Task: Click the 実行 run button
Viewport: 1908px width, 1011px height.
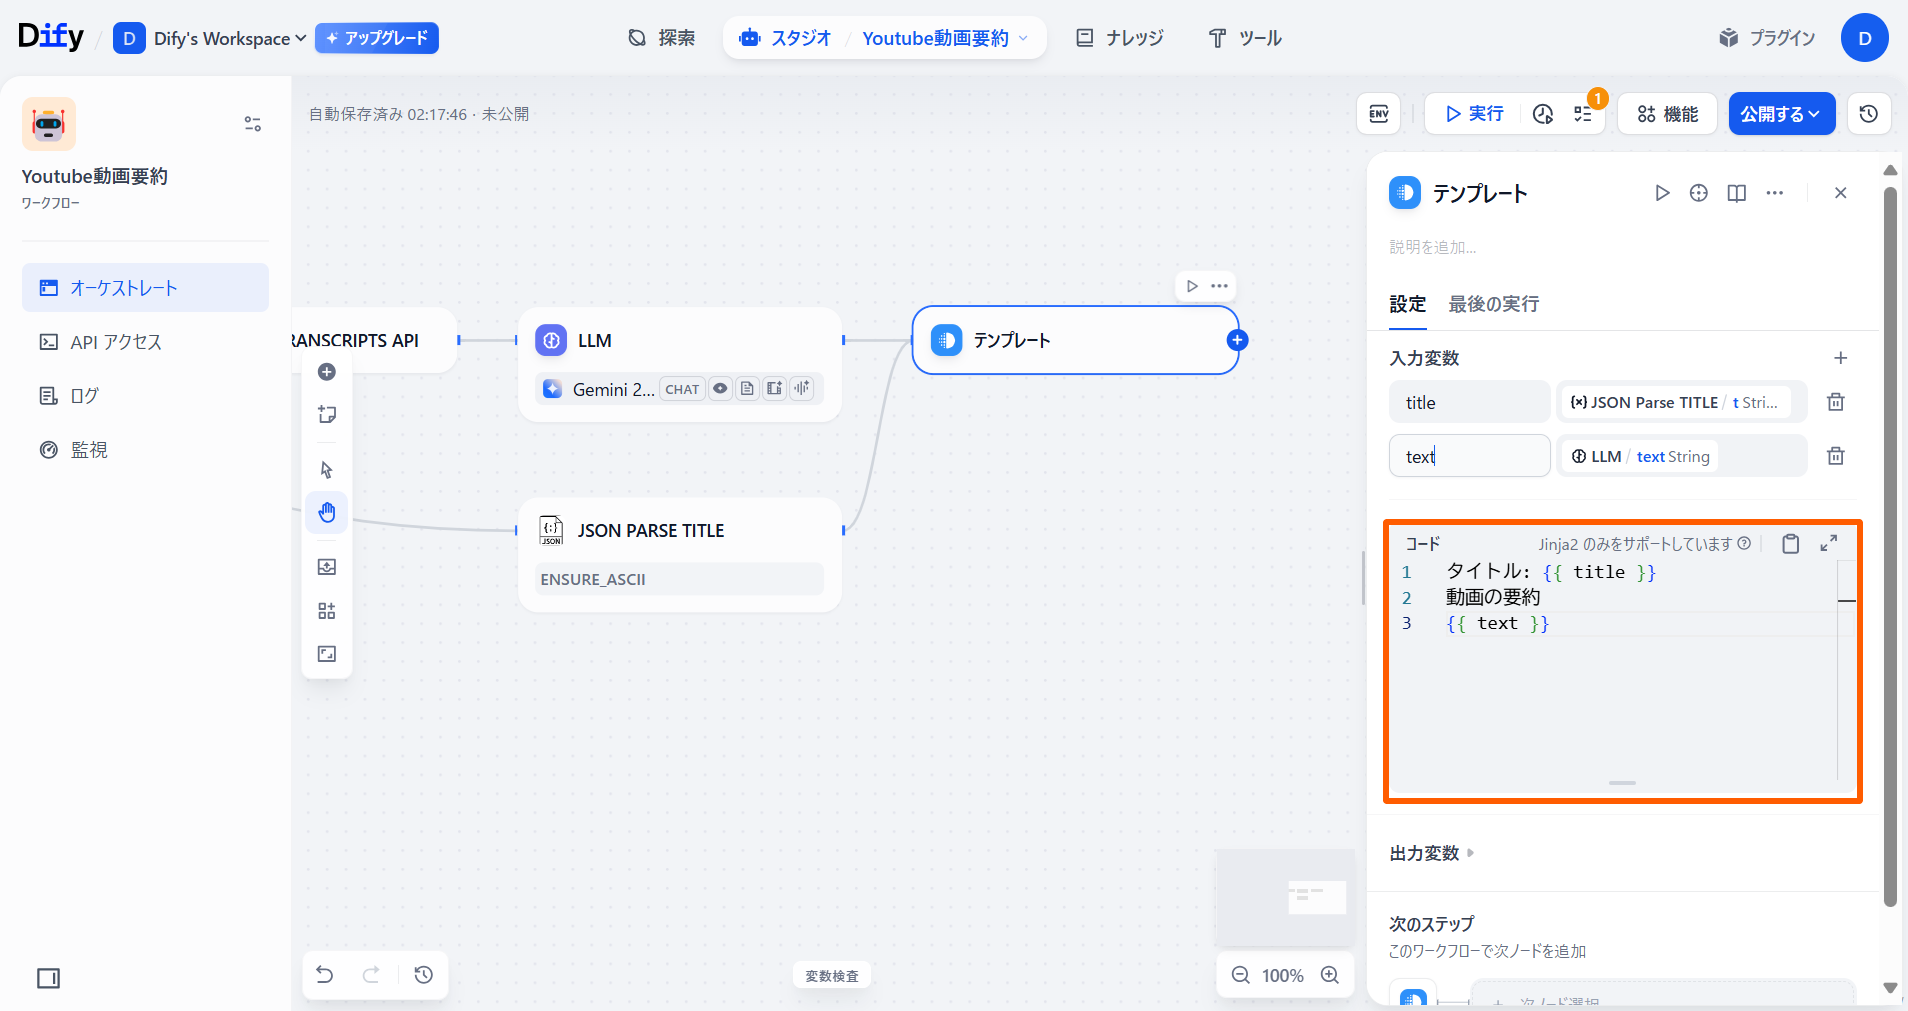Action: point(1474,114)
